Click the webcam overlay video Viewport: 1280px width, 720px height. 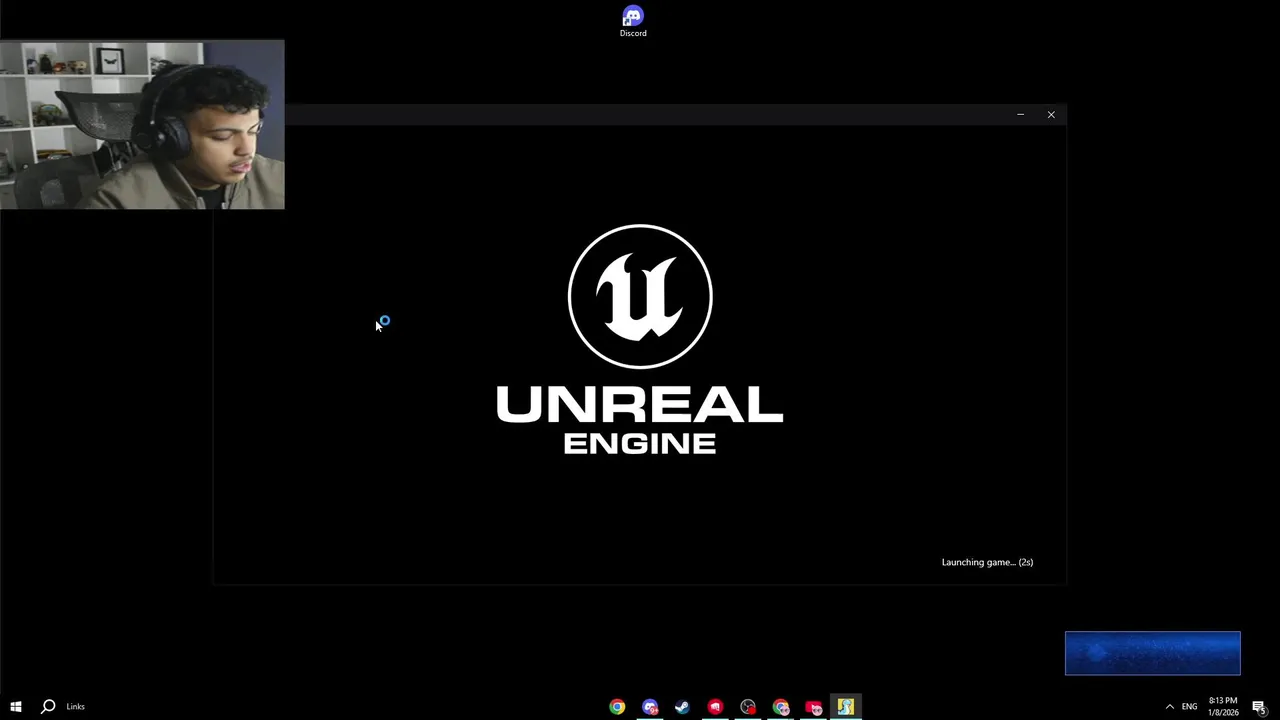(142, 125)
